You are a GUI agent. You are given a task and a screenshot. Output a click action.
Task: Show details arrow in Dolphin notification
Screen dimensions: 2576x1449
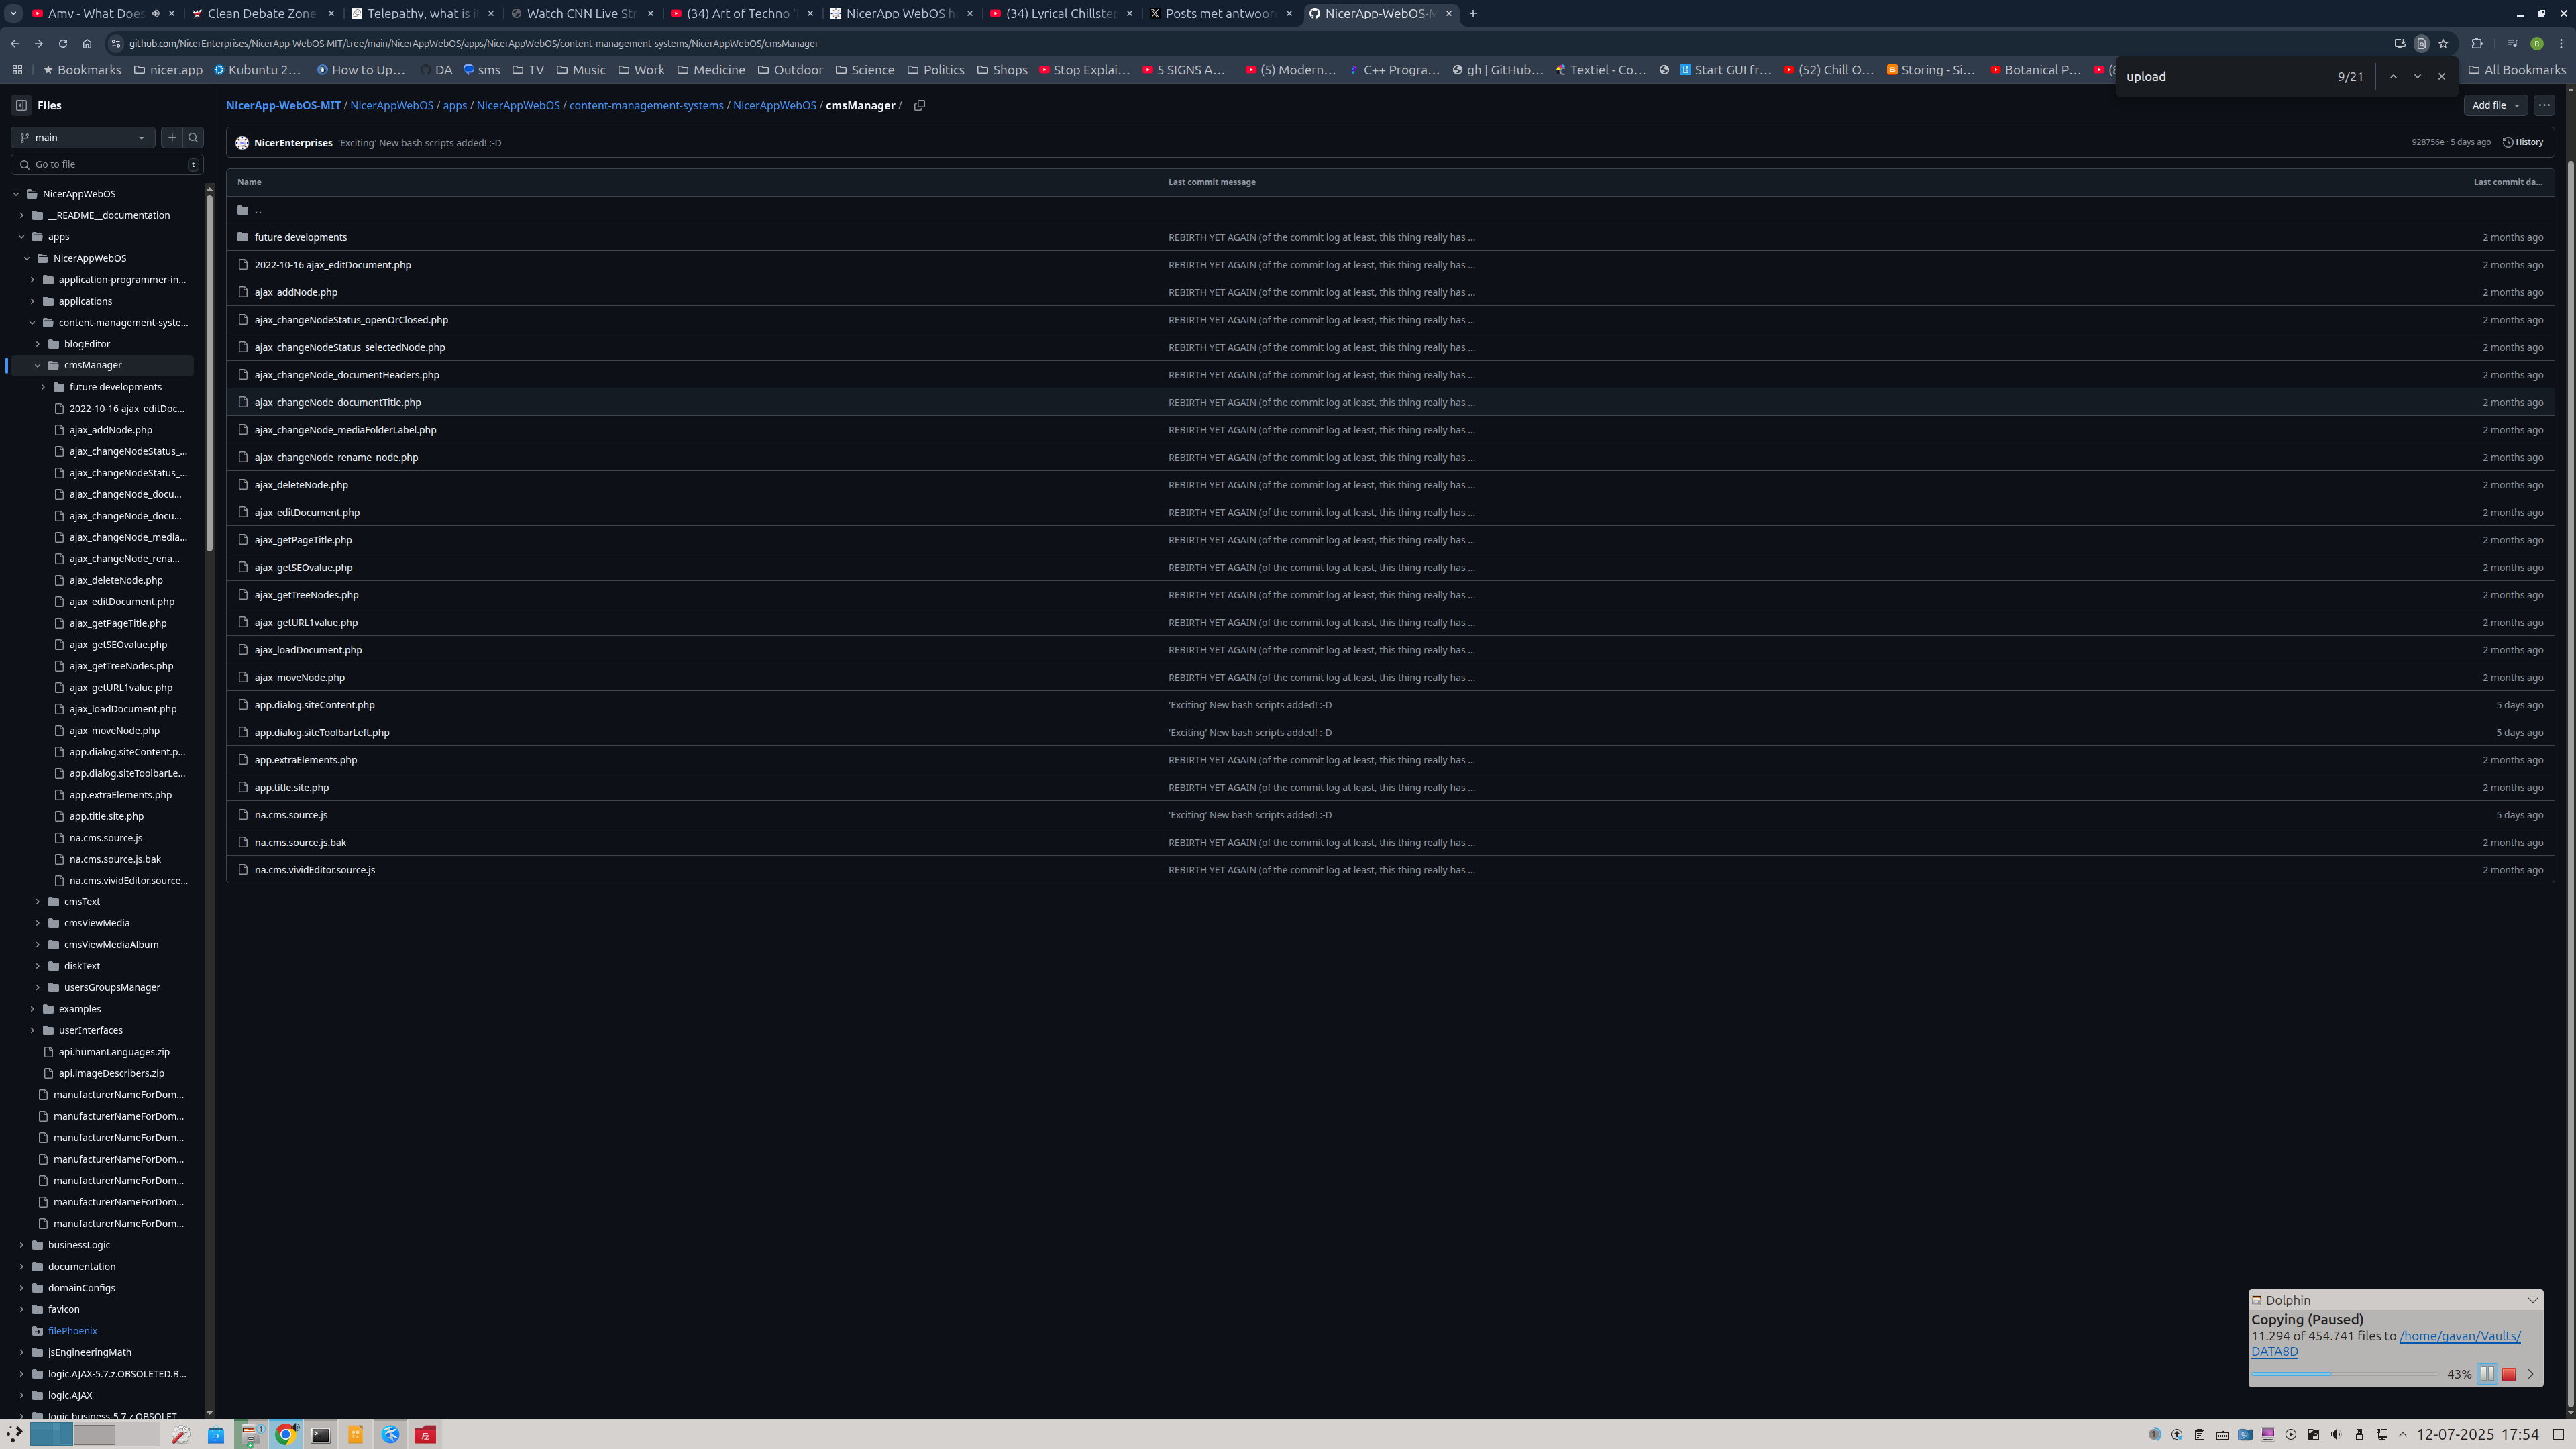(2531, 1374)
